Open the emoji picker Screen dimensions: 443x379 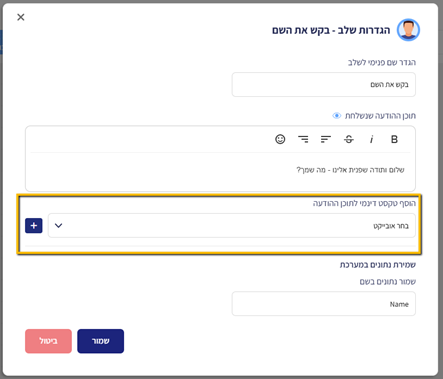tap(280, 139)
